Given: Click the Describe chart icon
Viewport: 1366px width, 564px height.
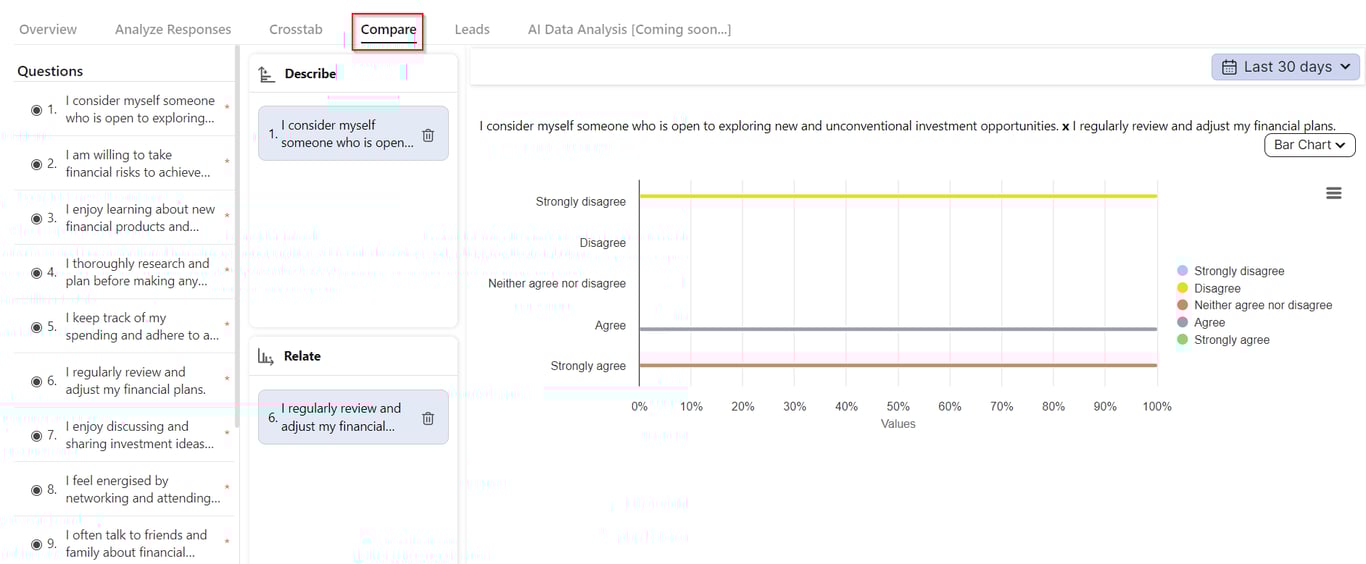Looking at the screenshot, I should (266, 74).
